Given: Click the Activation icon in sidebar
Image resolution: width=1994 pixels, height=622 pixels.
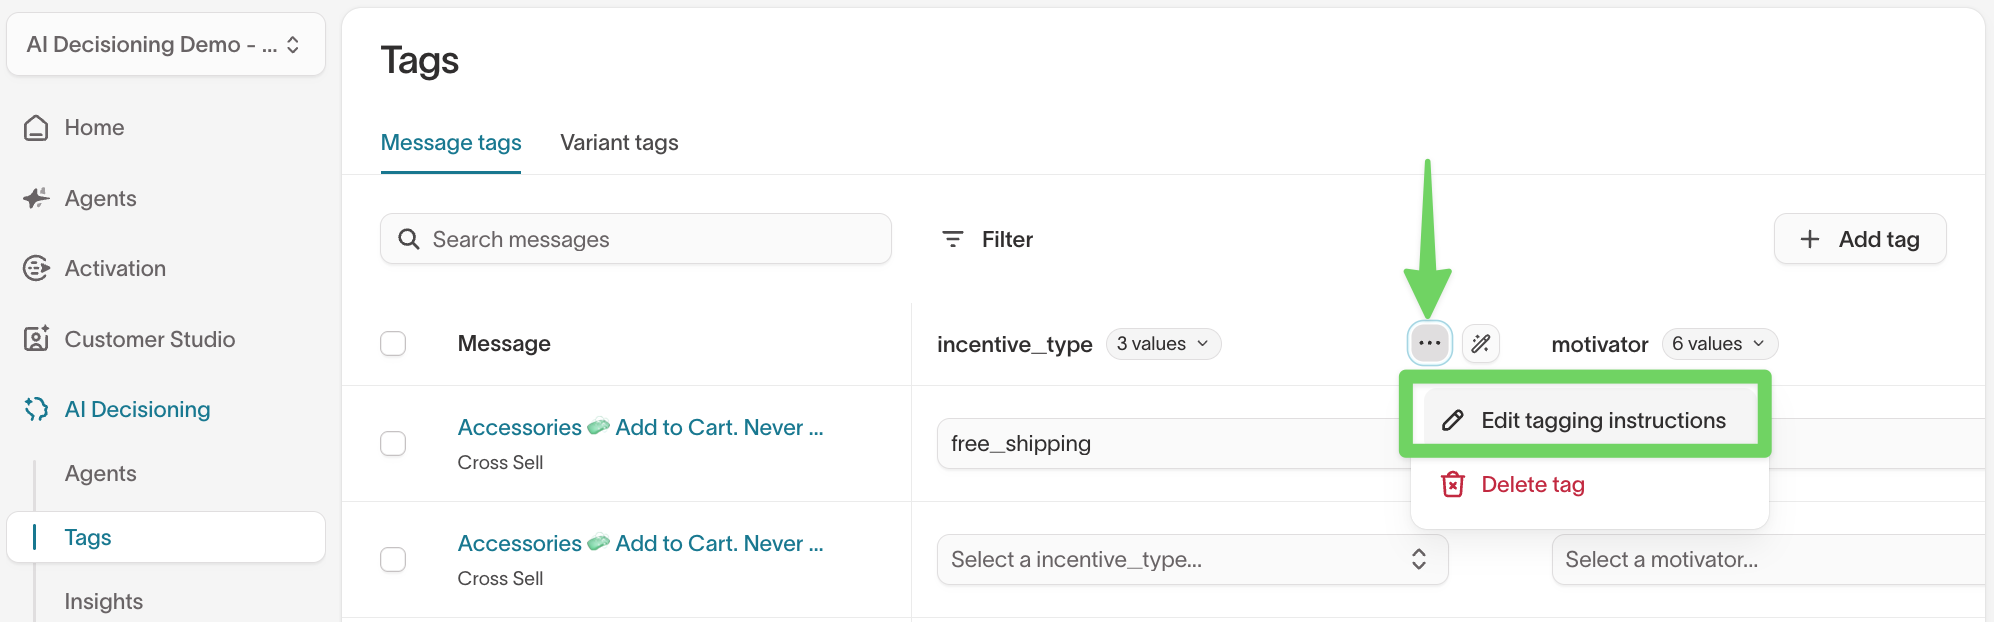Looking at the screenshot, I should pos(36,268).
